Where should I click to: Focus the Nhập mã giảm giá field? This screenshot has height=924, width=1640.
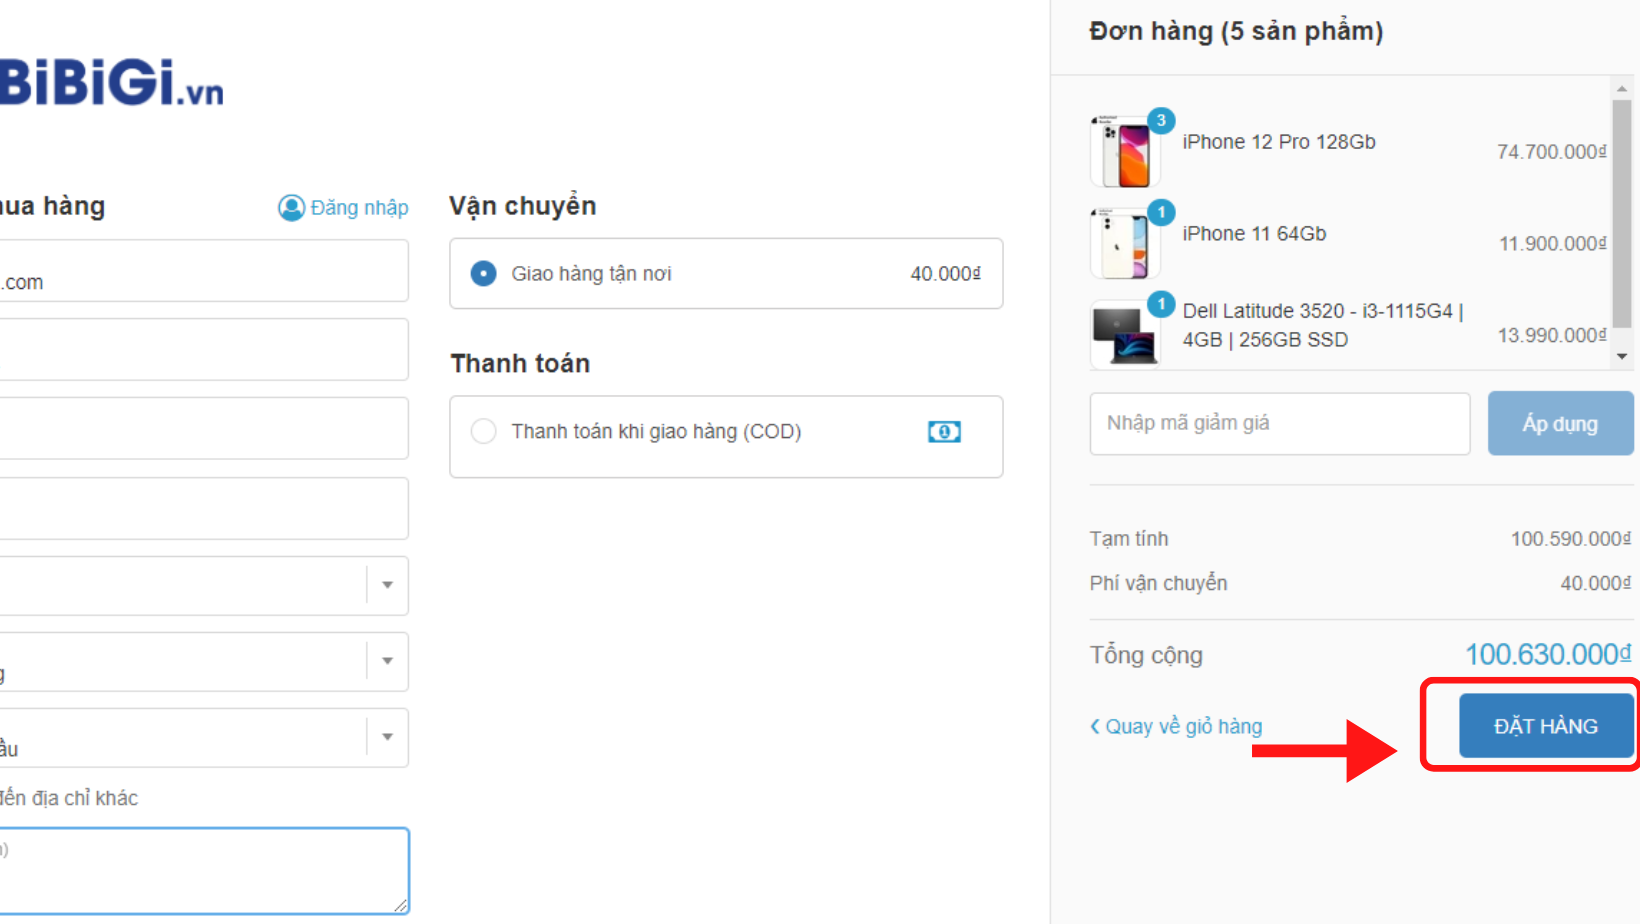click(1280, 423)
